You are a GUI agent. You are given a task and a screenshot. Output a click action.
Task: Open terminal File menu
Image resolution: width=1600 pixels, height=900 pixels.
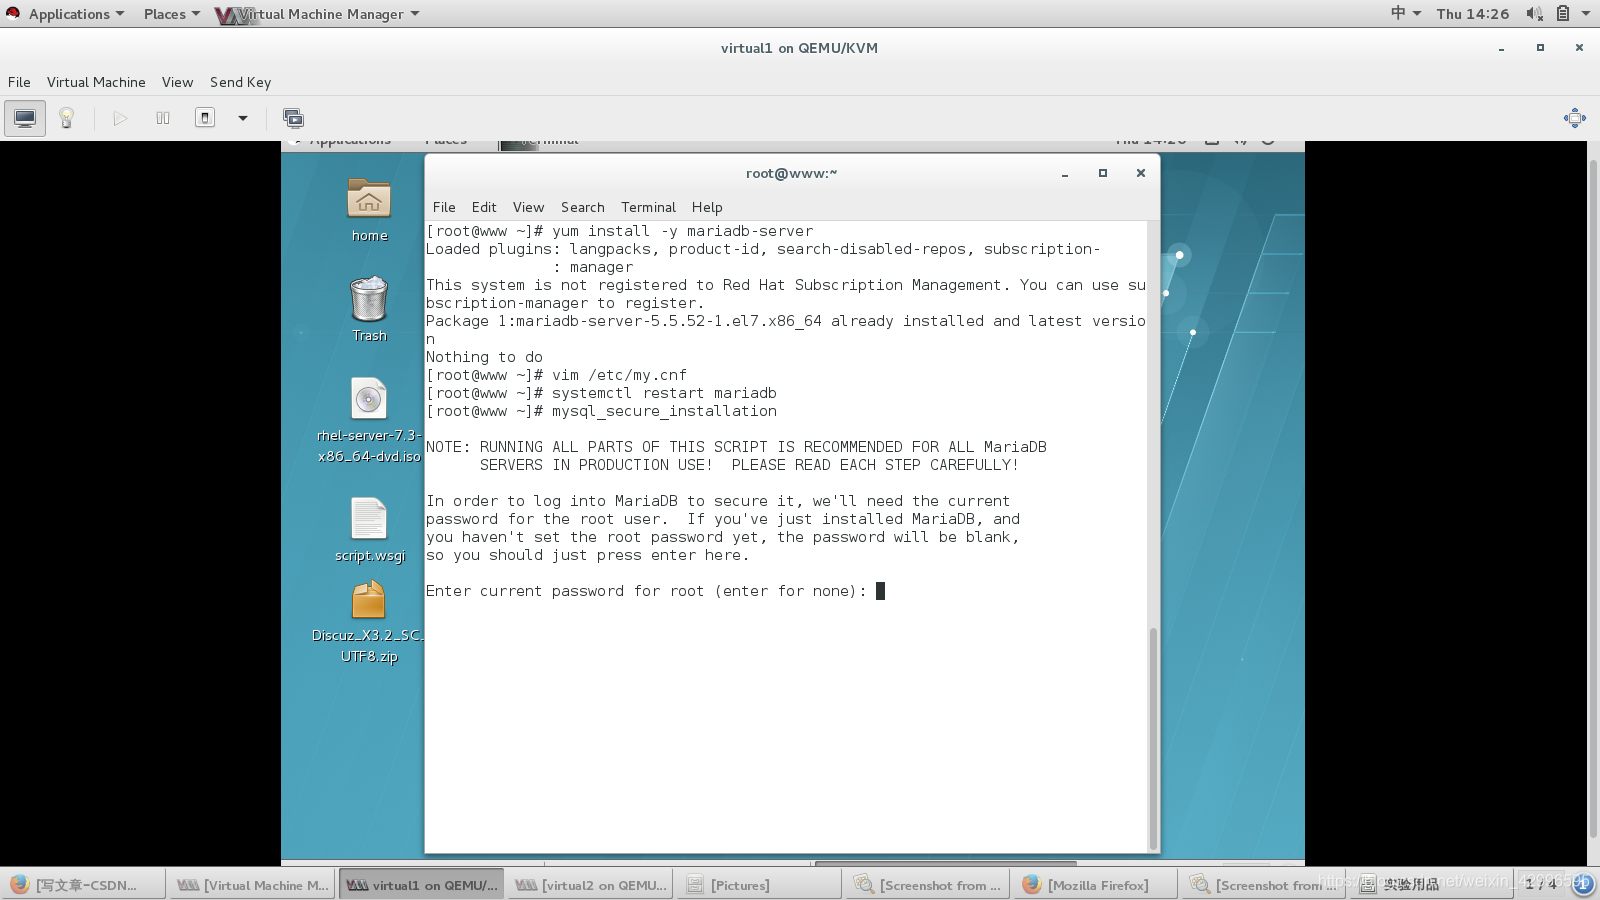coord(444,207)
